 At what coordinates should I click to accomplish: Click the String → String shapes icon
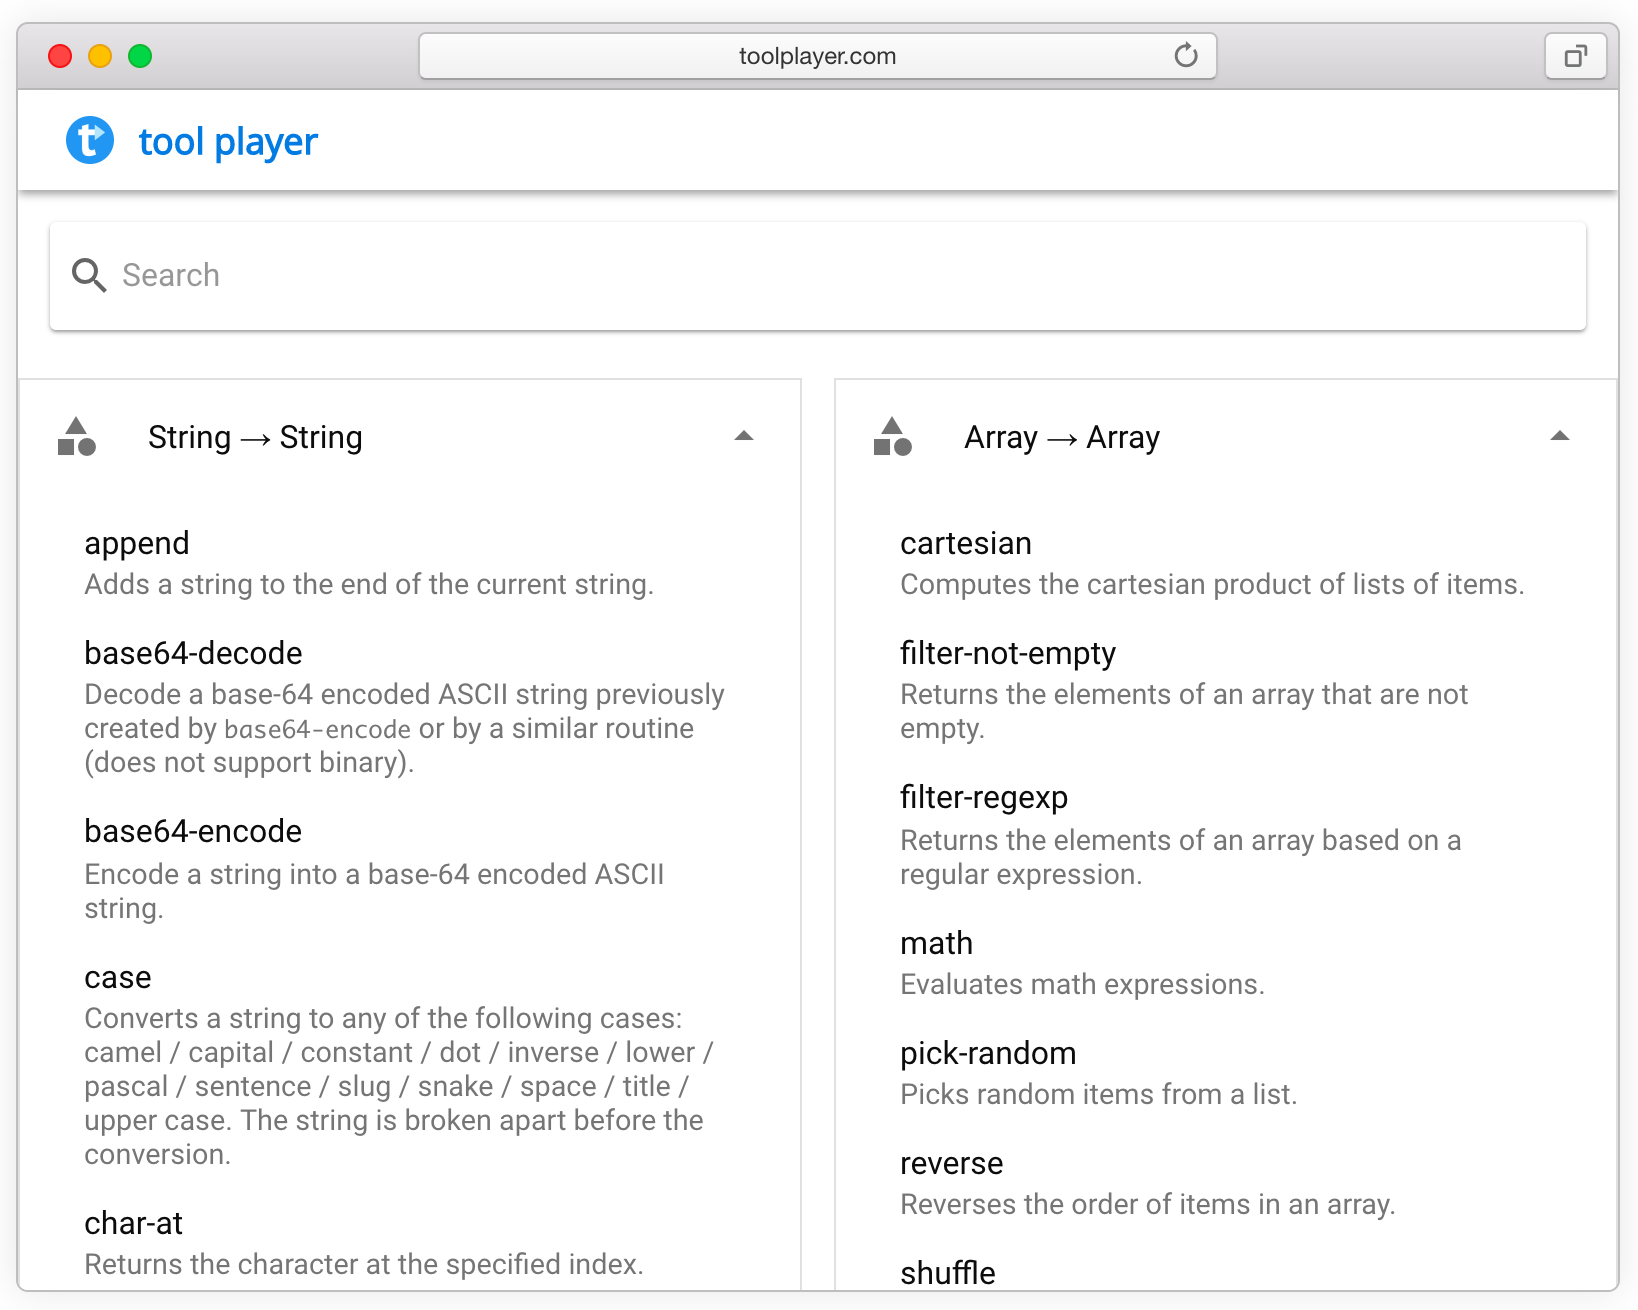tap(77, 437)
